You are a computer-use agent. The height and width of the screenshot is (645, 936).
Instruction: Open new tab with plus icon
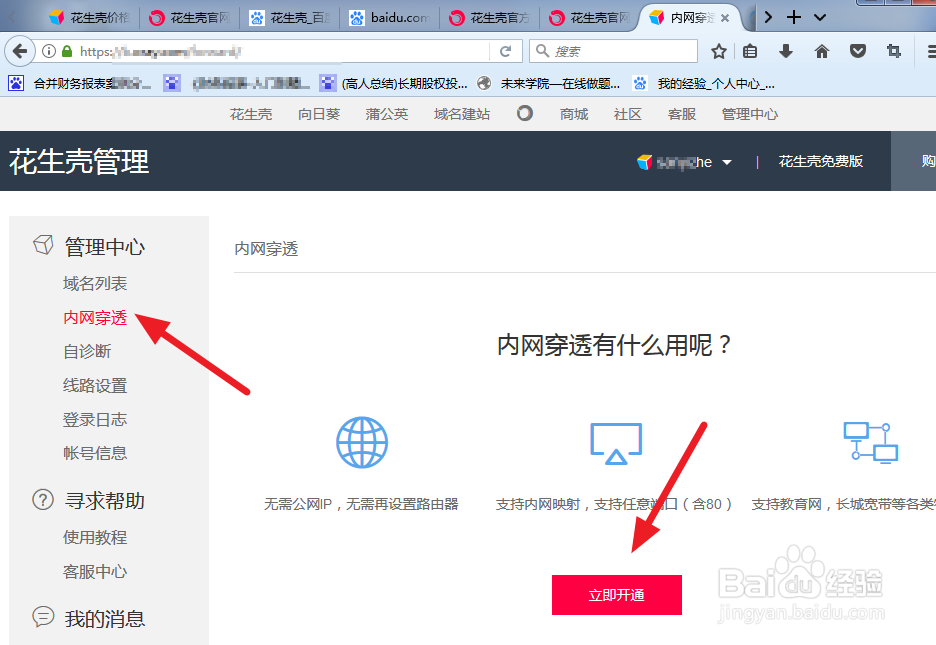(793, 17)
